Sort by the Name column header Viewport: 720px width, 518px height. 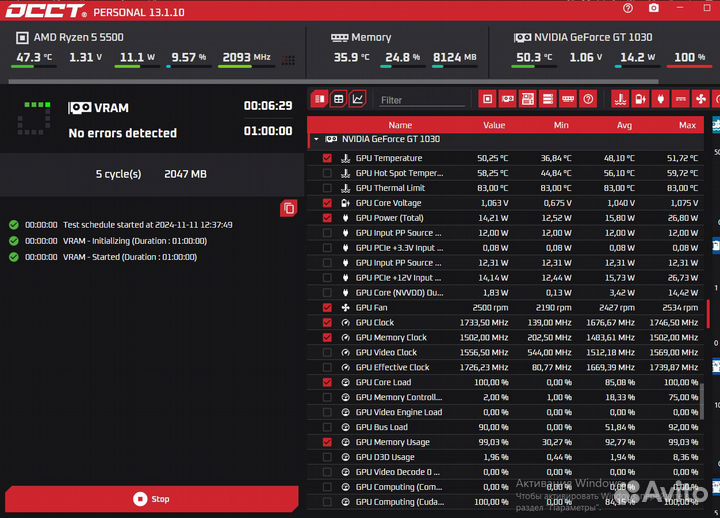point(400,125)
